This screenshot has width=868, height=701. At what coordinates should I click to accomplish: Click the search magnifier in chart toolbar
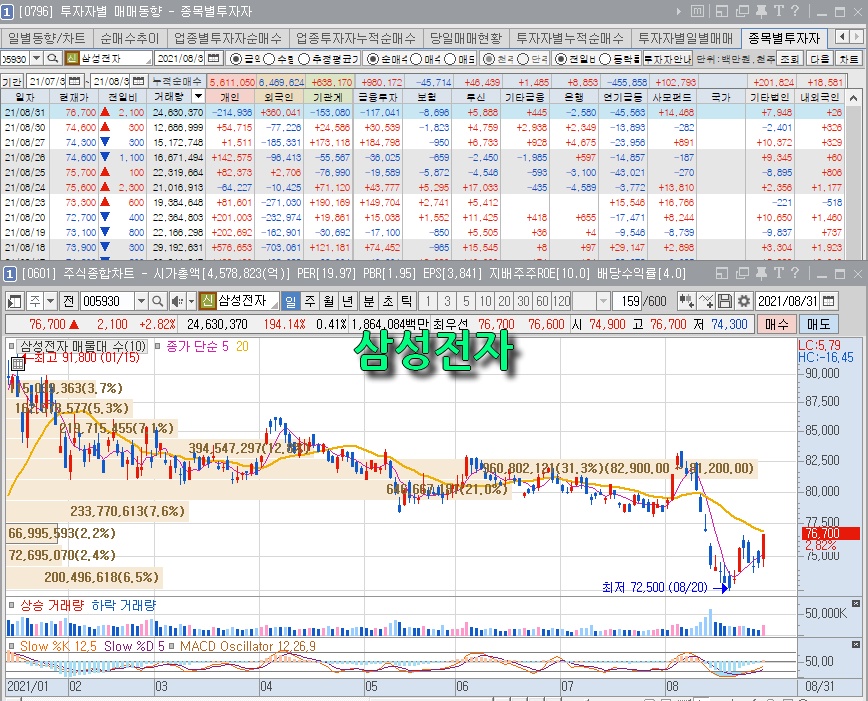pos(157,301)
